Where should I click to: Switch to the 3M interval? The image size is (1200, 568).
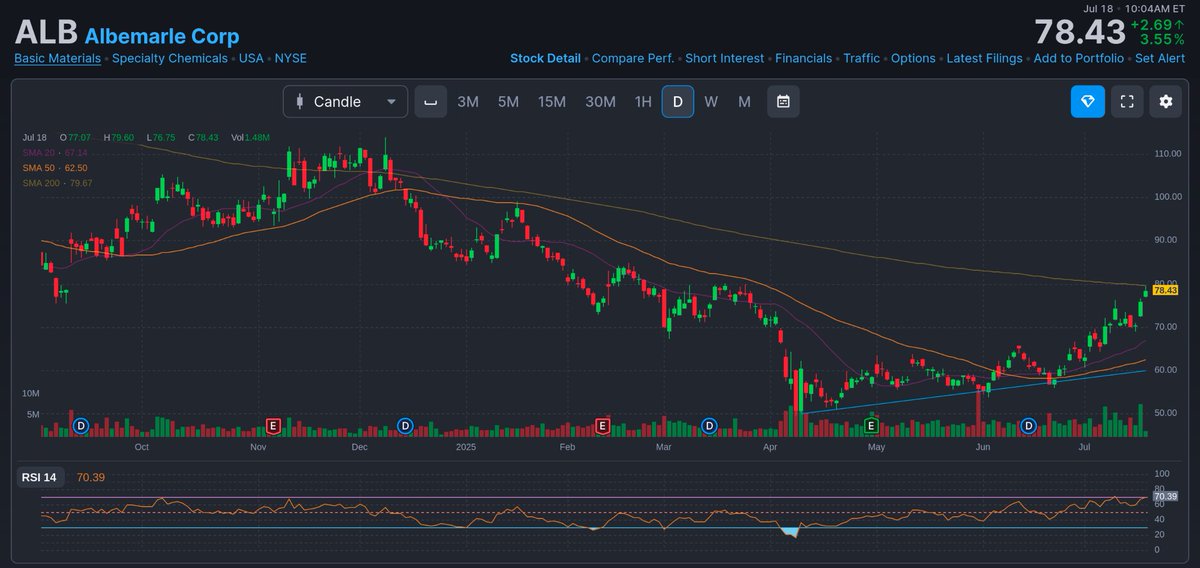tap(468, 101)
